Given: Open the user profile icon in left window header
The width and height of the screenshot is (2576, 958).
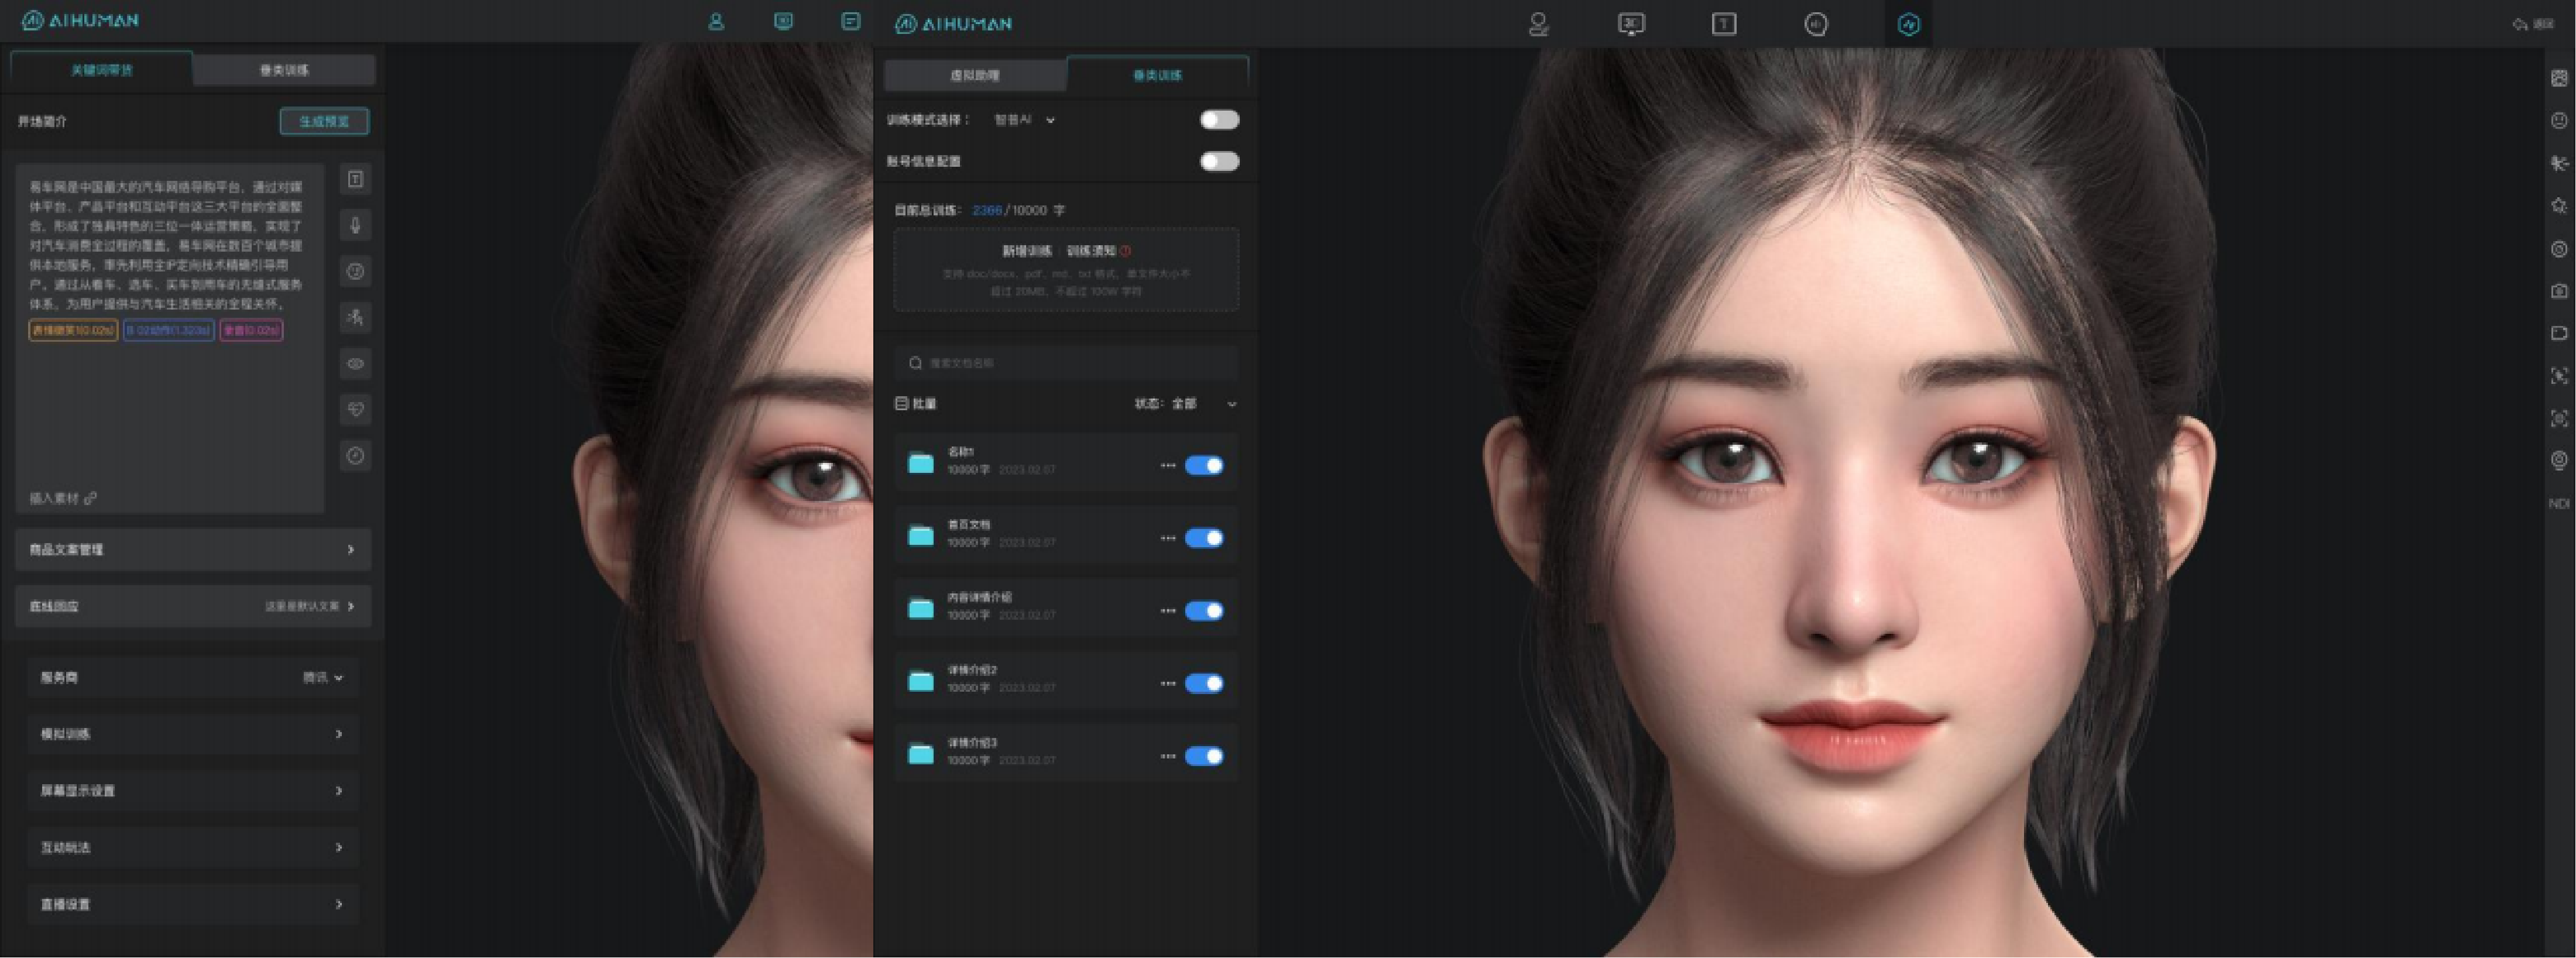Looking at the screenshot, I should (x=716, y=21).
